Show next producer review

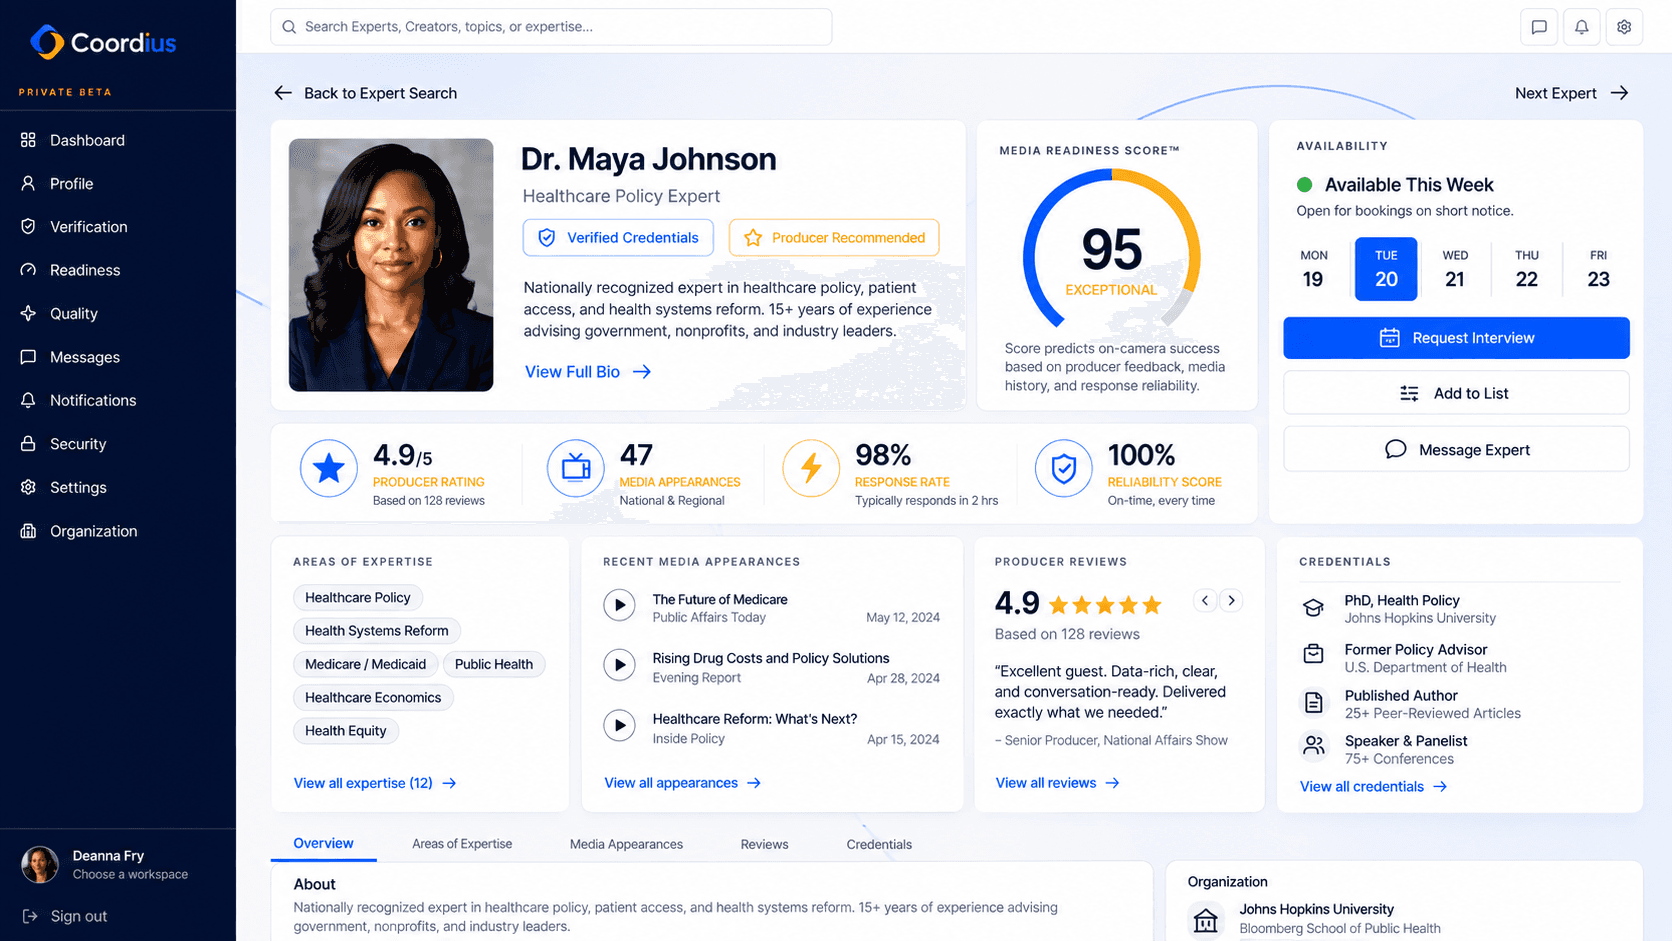pyautogui.click(x=1232, y=600)
